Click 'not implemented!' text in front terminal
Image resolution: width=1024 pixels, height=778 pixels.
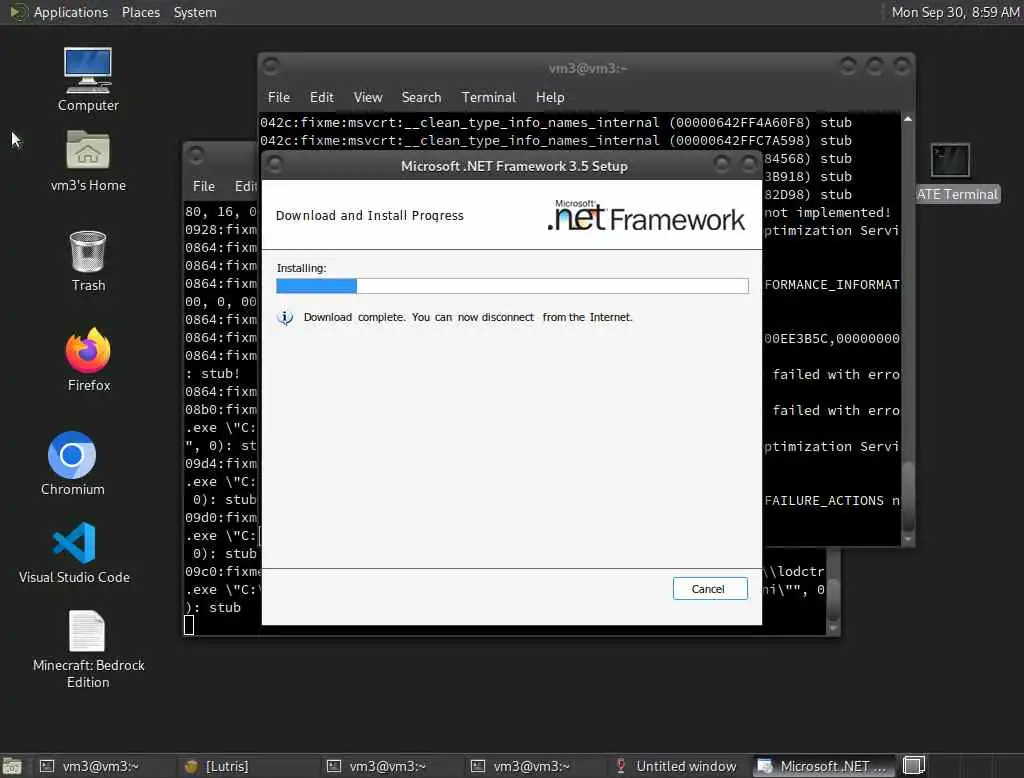[x=828, y=212]
